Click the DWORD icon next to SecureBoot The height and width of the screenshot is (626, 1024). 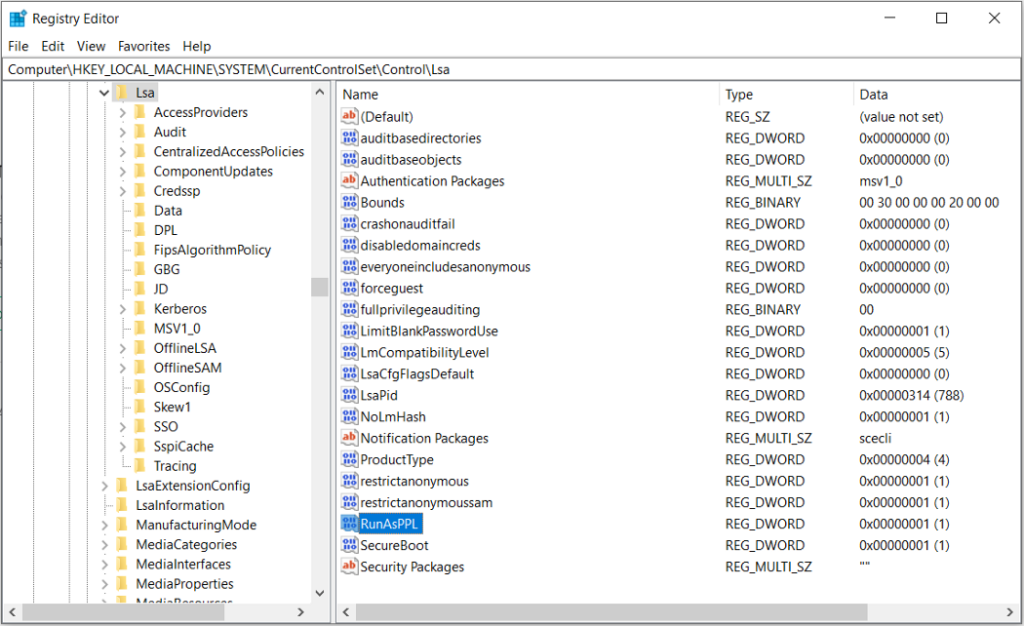[349, 545]
